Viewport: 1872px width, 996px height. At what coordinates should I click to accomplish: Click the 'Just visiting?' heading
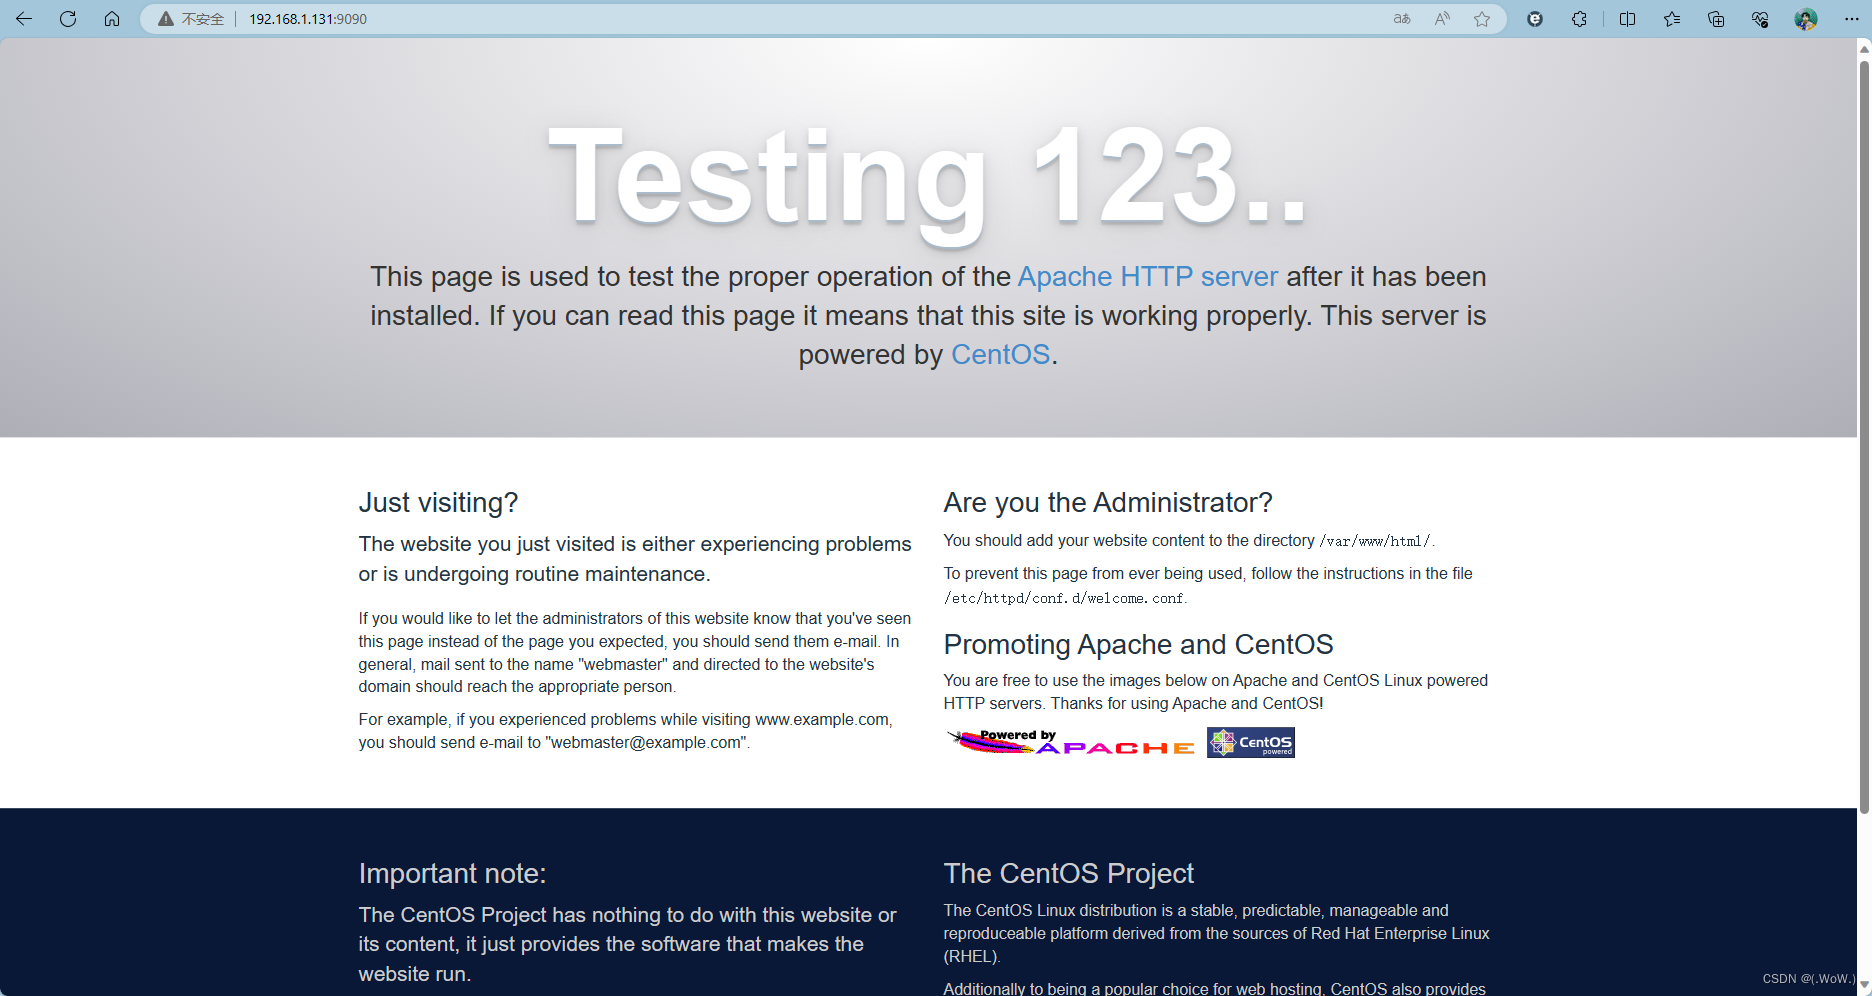pos(438,502)
